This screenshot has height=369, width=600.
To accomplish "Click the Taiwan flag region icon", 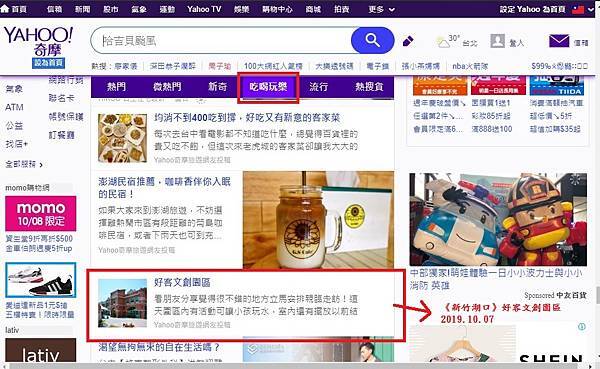I will point(578,9).
